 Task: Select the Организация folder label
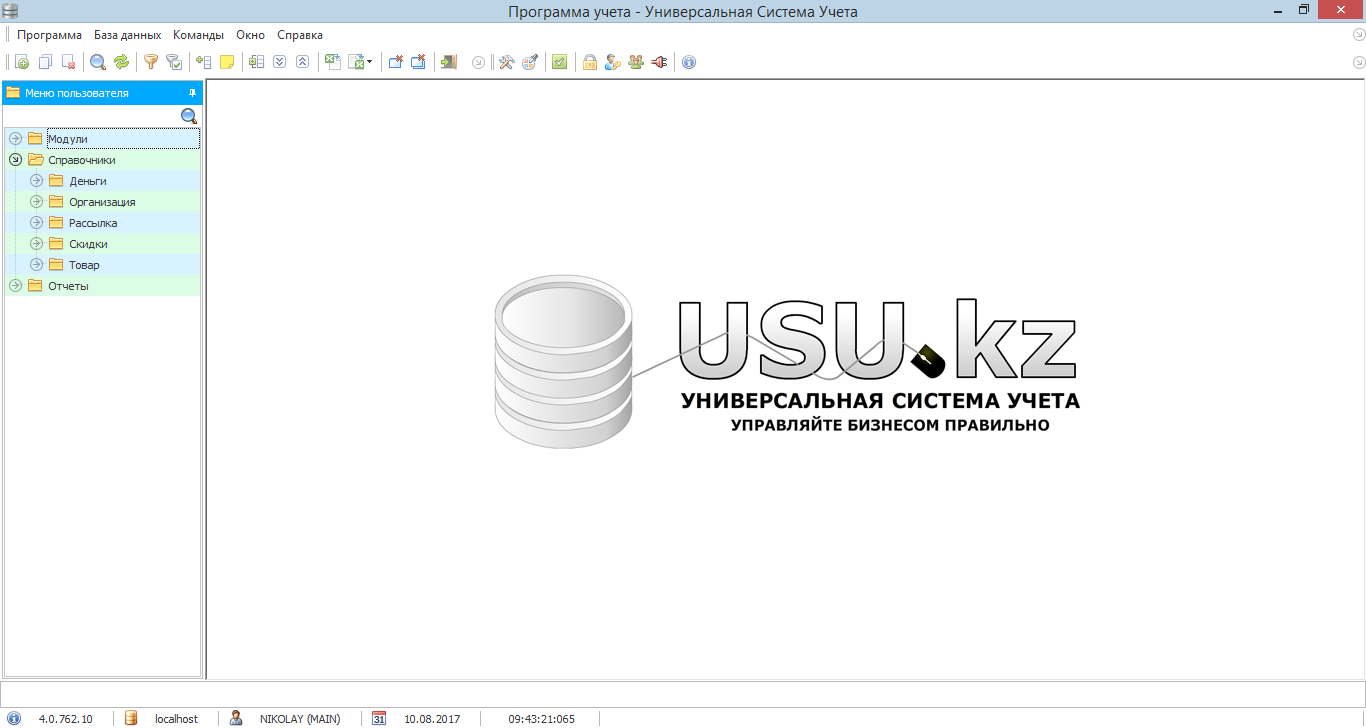click(x=102, y=202)
